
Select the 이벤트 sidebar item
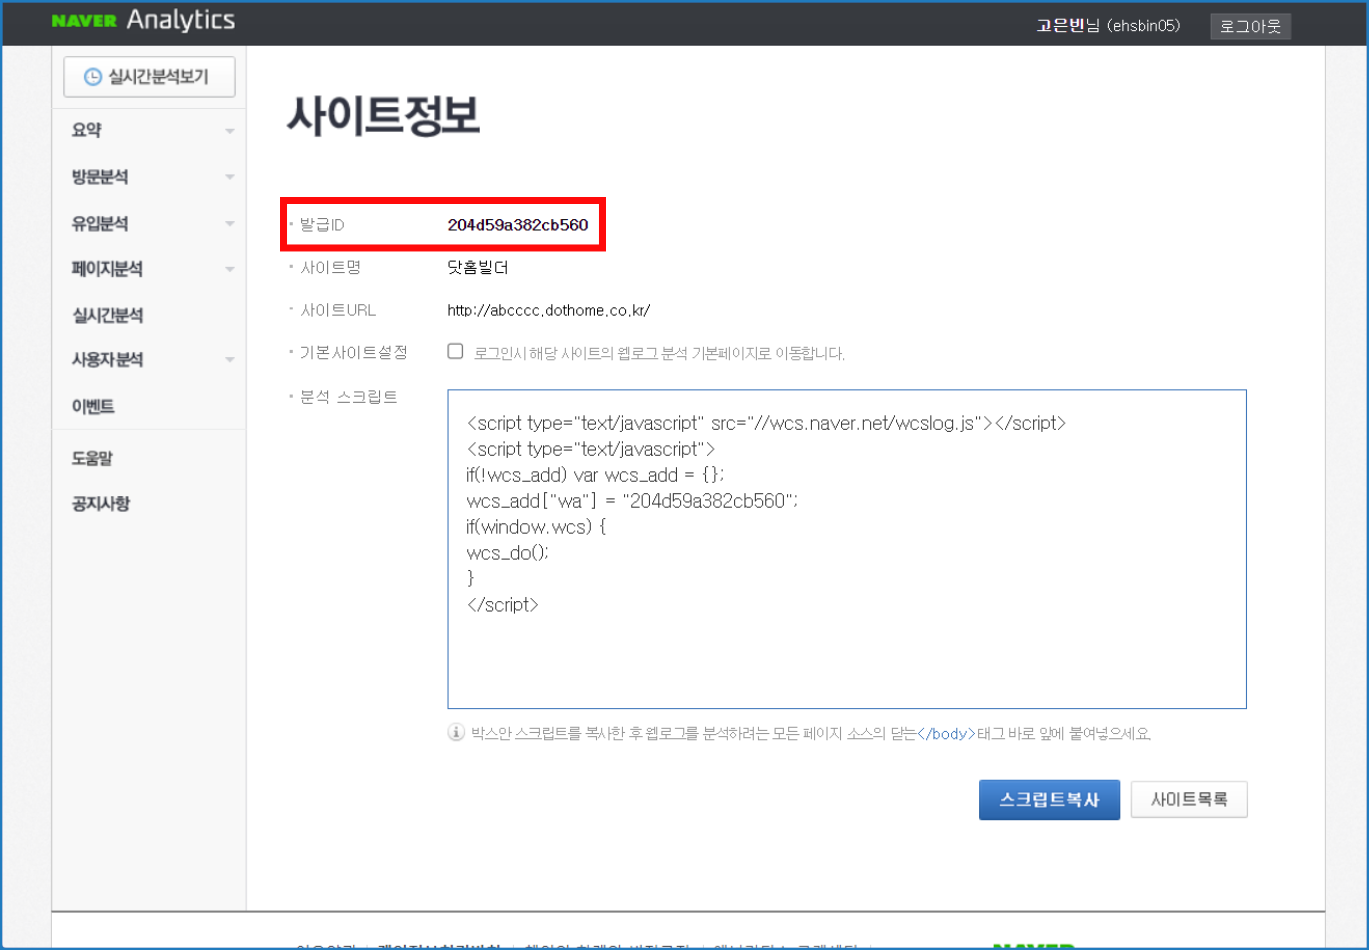pos(93,406)
